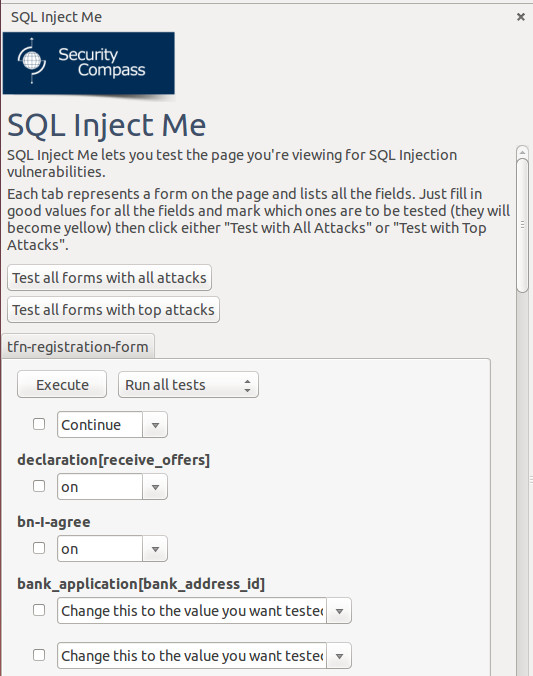This screenshot has width=533, height=676.
Task: Select the tfn-registration-form tab
Action: [x=78, y=347]
